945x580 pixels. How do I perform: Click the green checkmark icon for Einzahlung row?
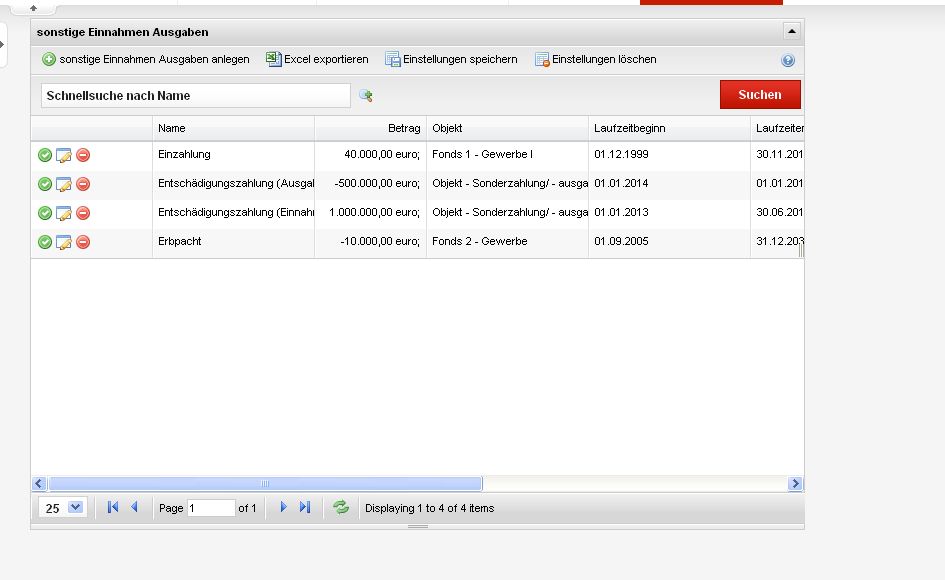tap(45, 155)
